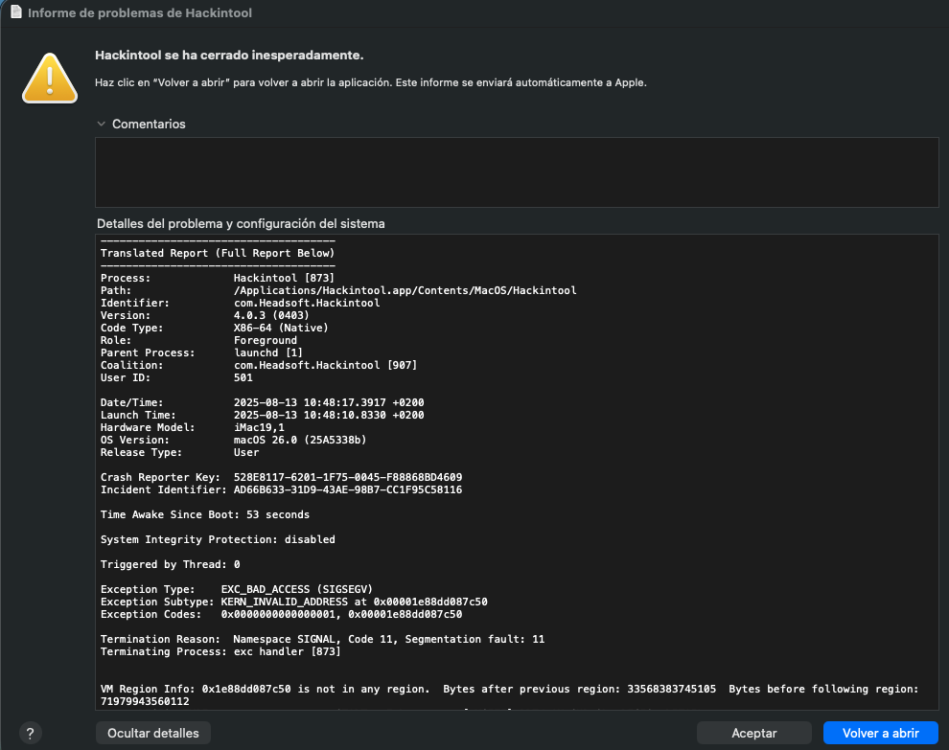
Task: Click the Process value 'Hackintool [873]'
Action: click(284, 278)
